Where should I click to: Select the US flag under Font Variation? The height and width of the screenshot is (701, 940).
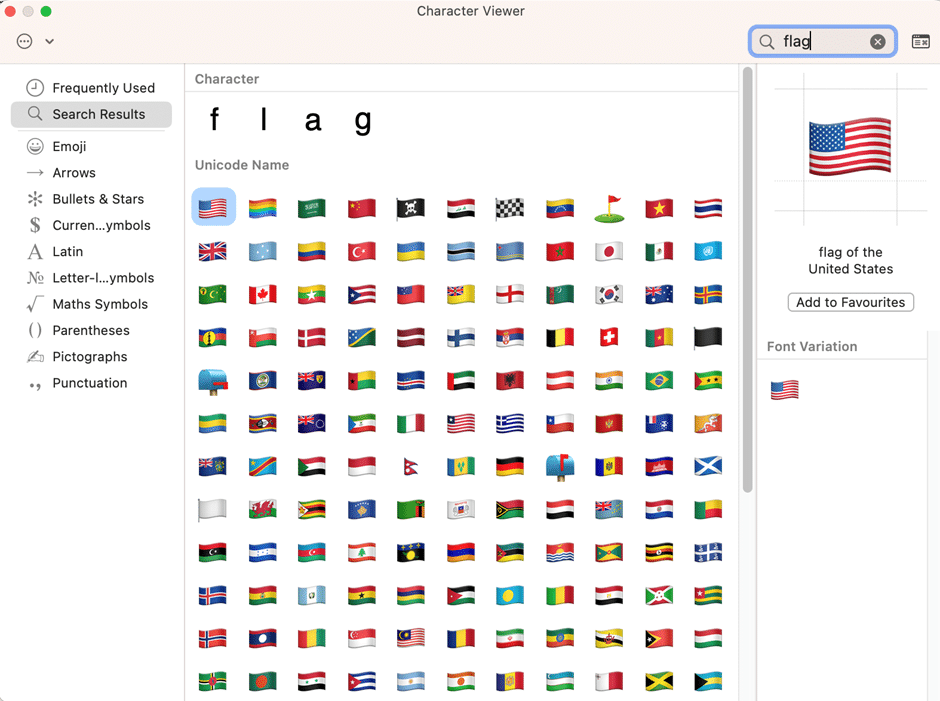(x=784, y=390)
